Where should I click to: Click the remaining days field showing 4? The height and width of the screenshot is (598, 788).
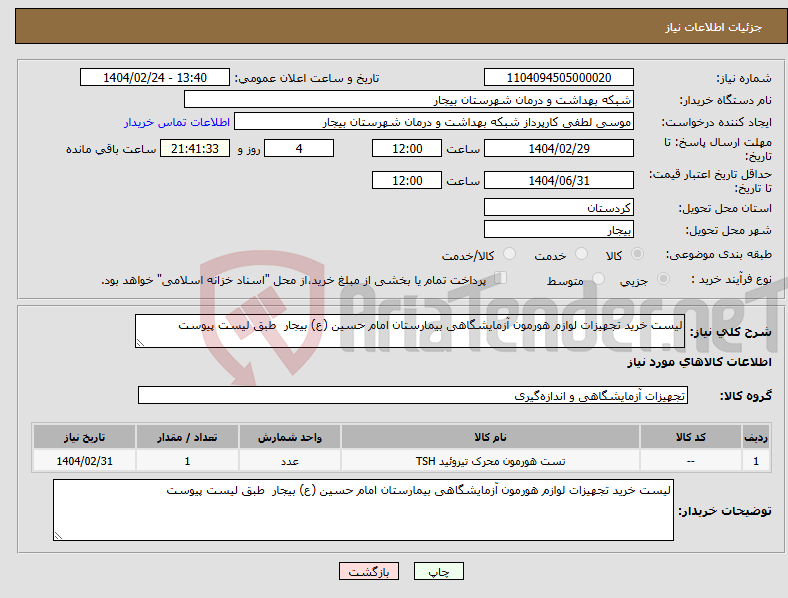point(299,148)
